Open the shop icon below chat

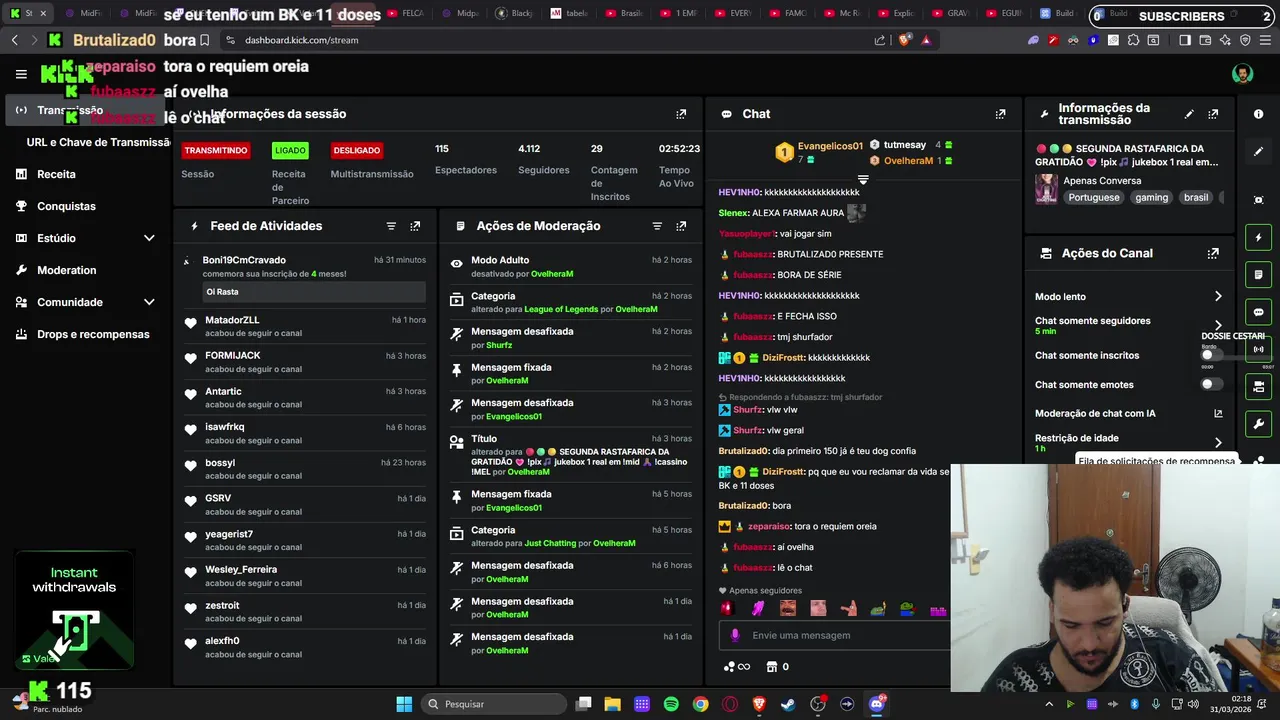coord(777,667)
